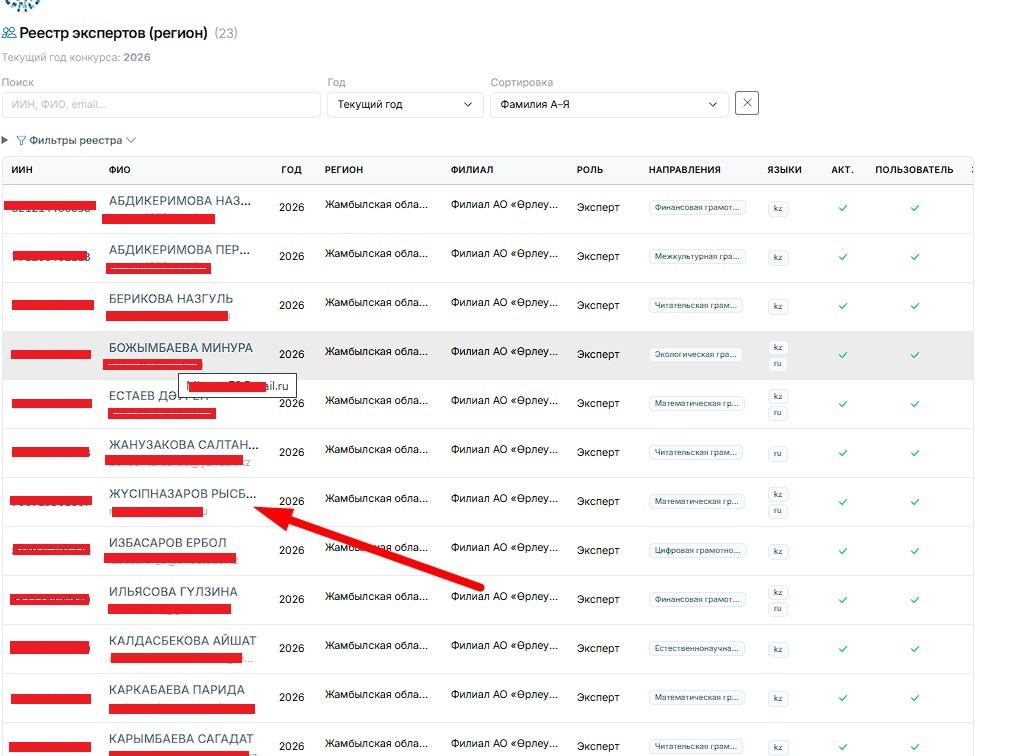Click Экологическая гра... direction tag

[x=696, y=354]
